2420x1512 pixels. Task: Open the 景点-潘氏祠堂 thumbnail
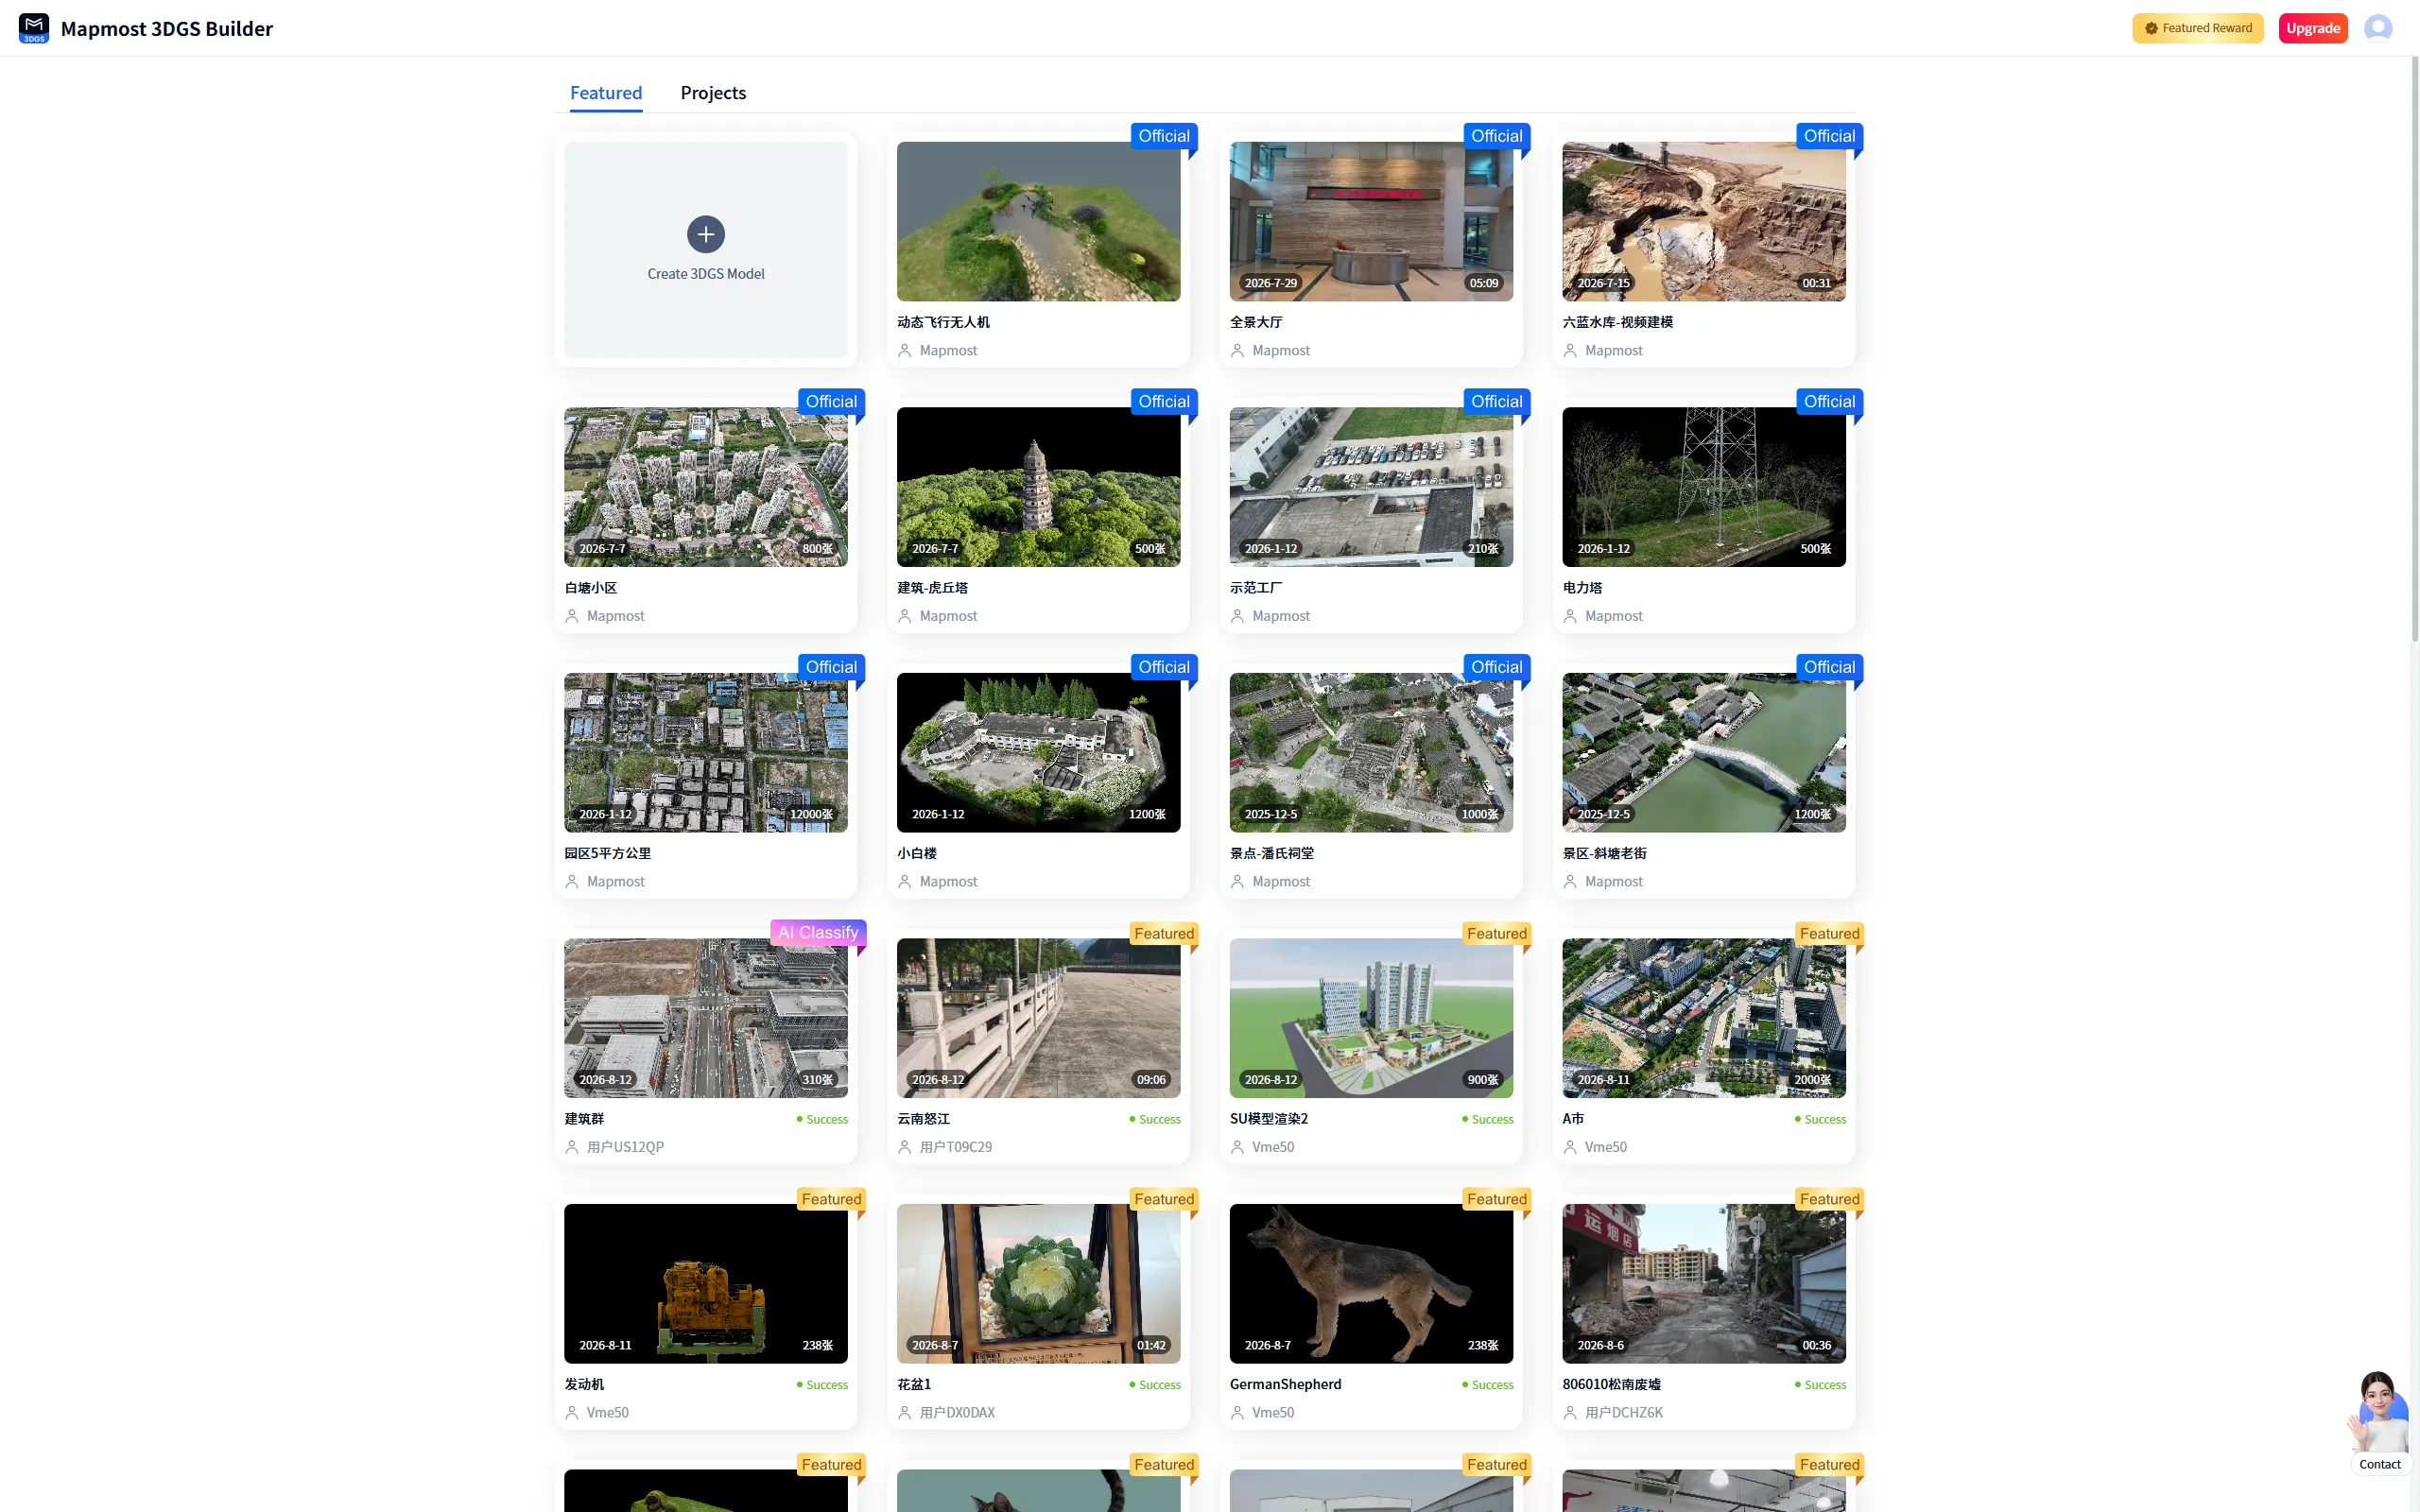pyautogui.click(x=1371, y=752)
